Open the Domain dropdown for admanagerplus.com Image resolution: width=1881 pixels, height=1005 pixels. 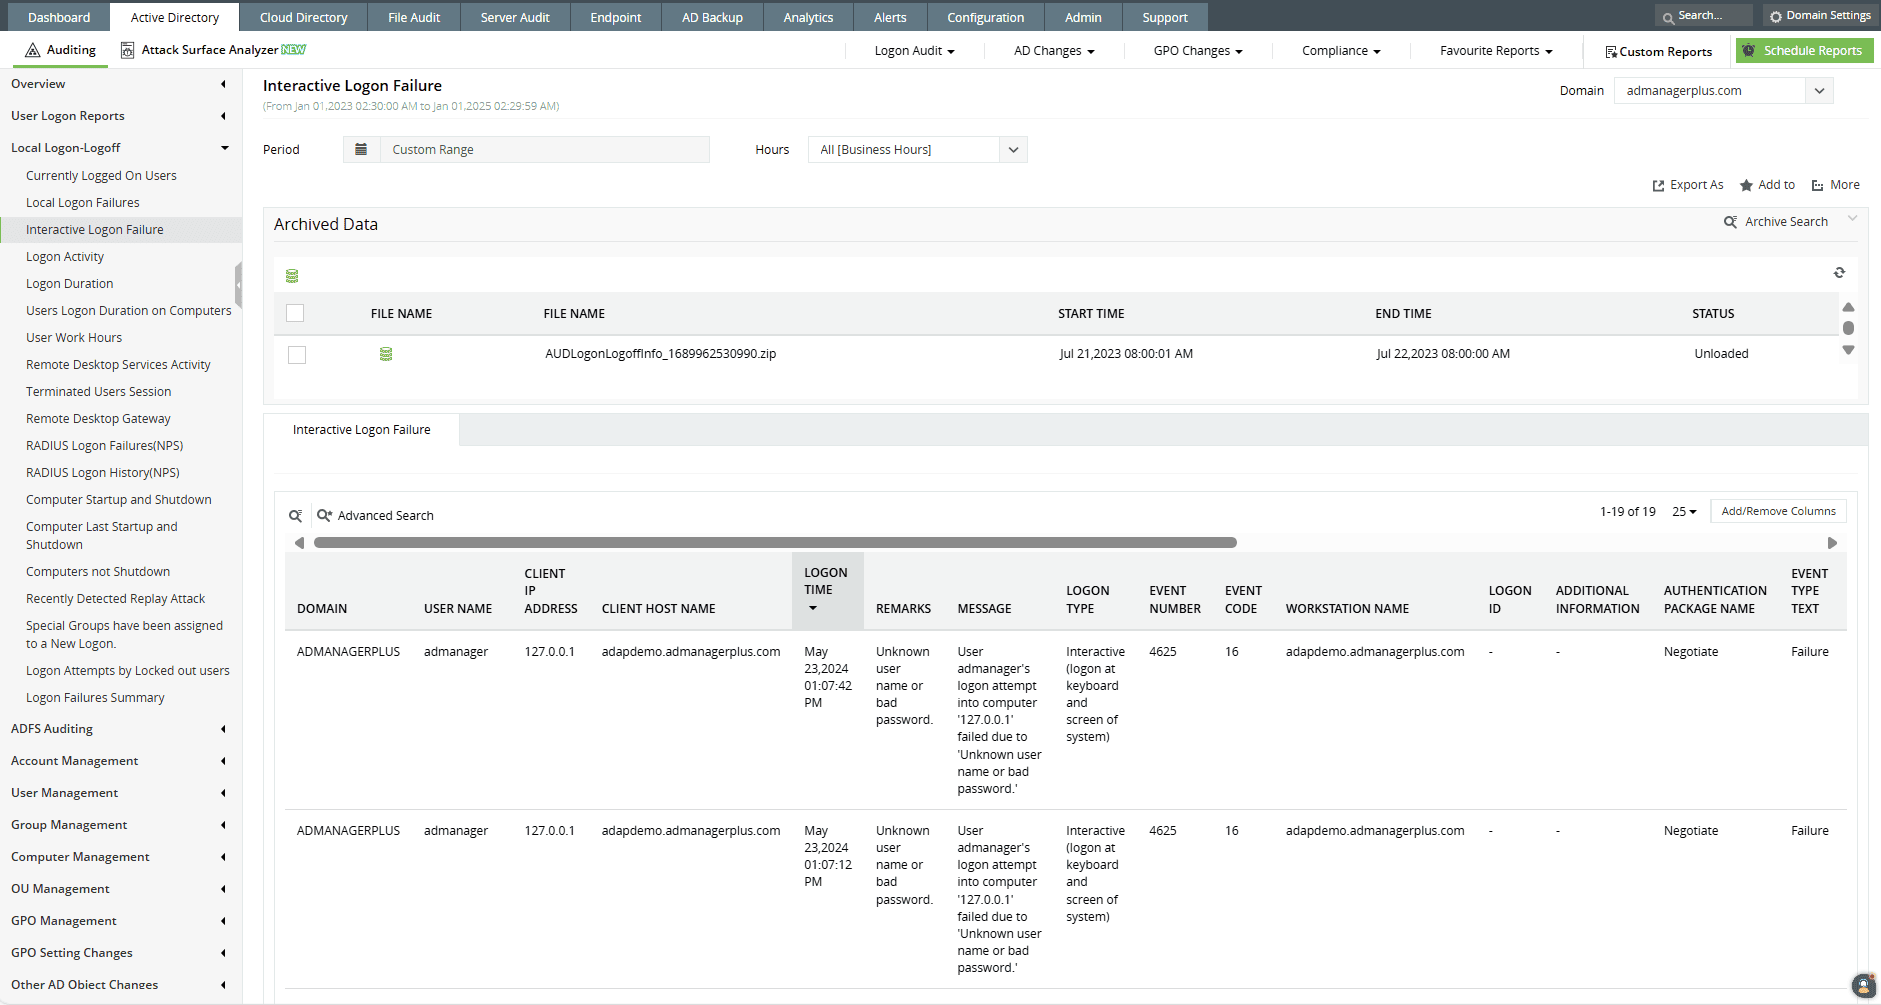pos(1819,90)
